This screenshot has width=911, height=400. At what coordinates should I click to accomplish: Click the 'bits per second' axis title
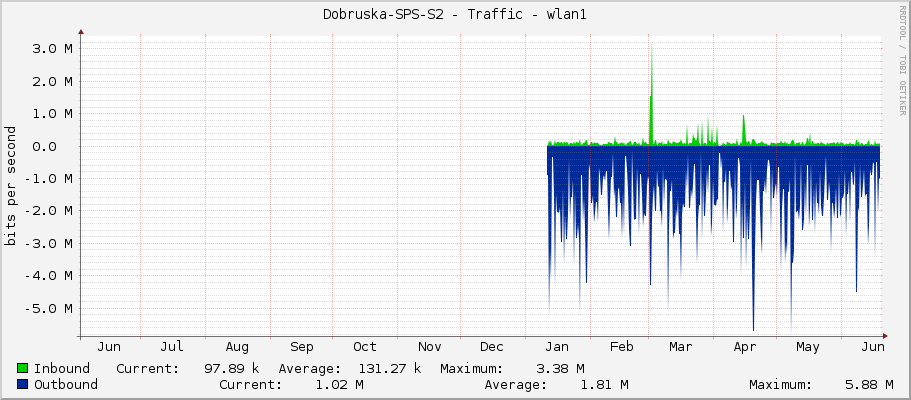(x=10, y=185)
